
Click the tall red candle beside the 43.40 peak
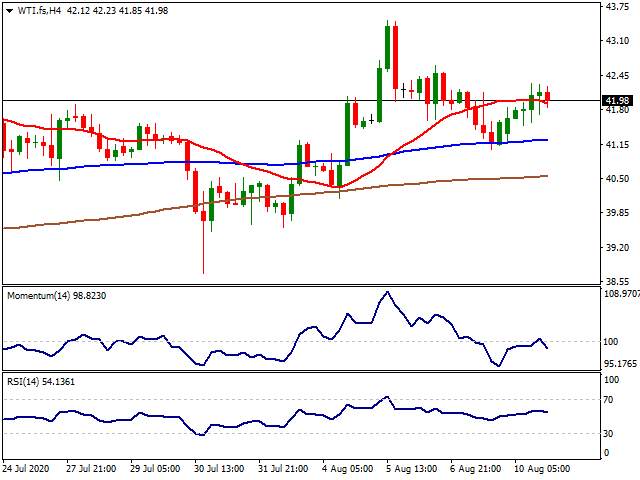coord(396,57)
